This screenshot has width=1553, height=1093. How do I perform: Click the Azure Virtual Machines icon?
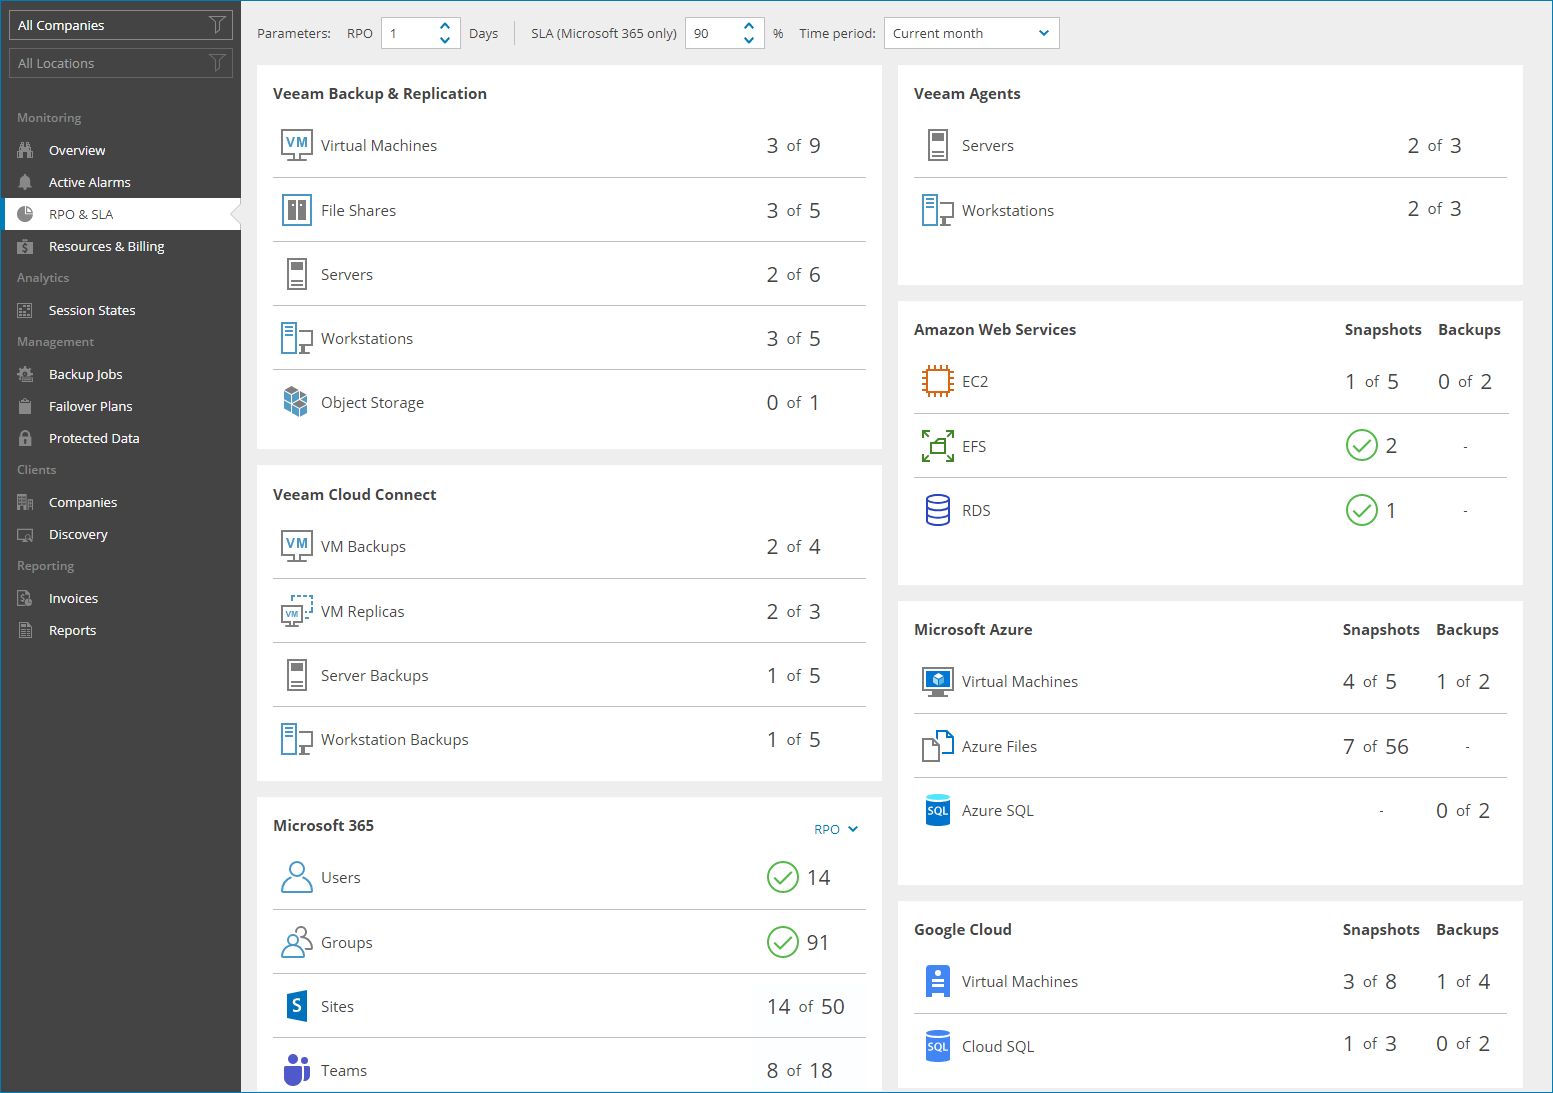tap(938, 681)
